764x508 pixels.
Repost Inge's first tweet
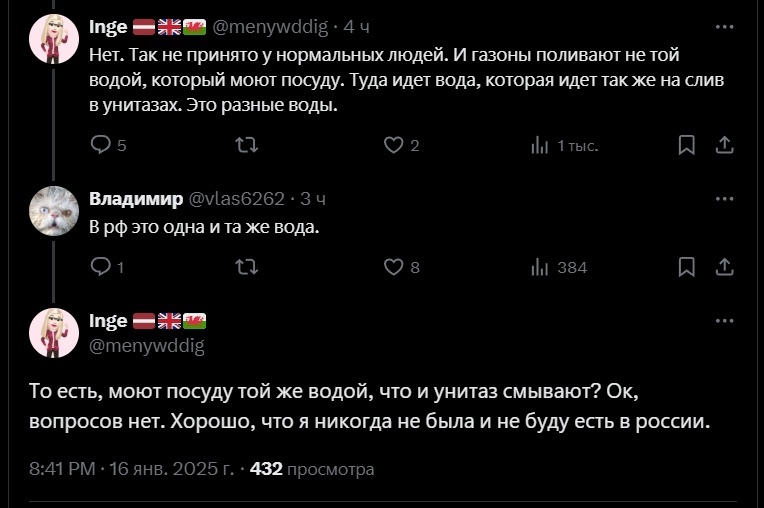[x=246, y=145]
